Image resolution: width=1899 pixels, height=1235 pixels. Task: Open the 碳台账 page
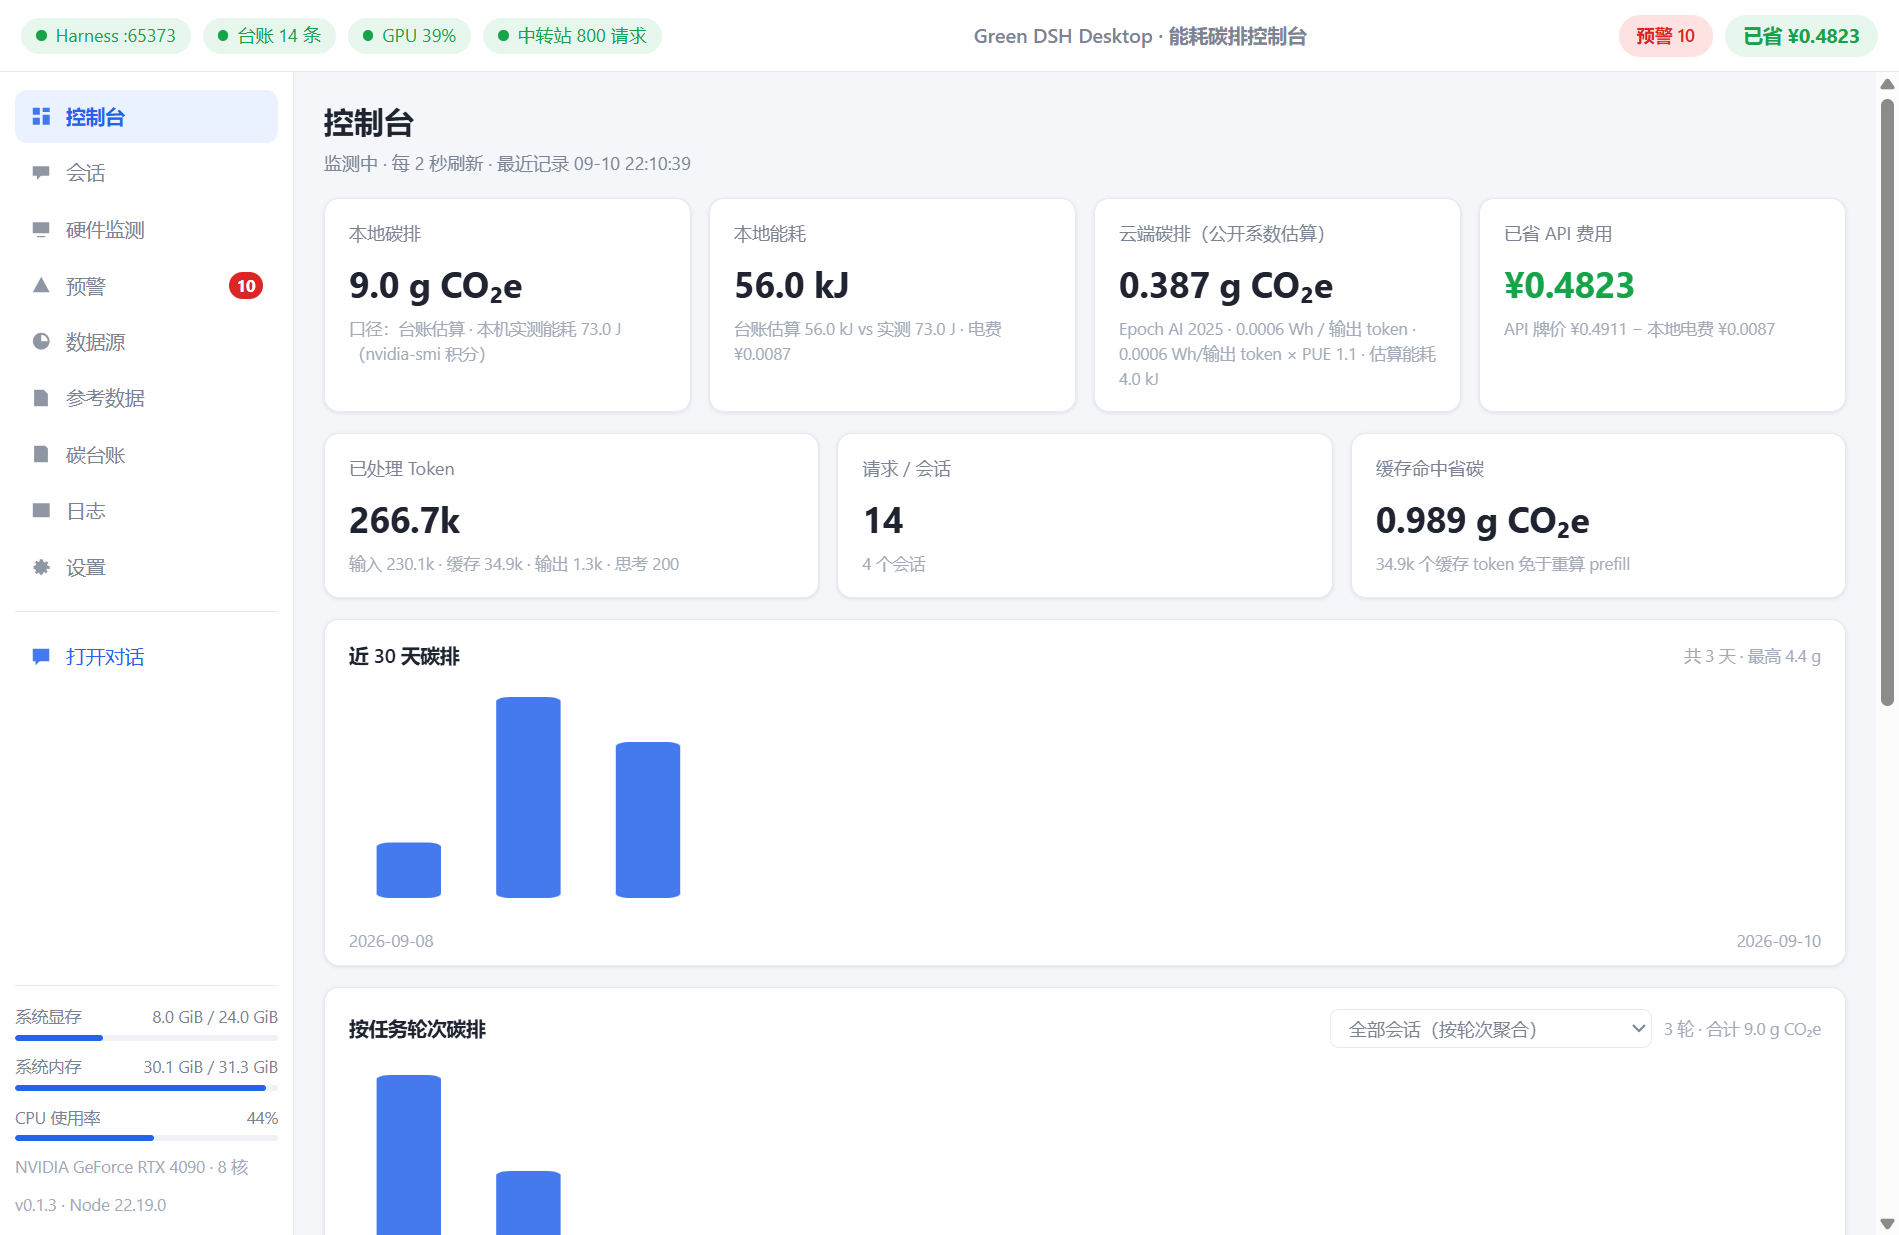click(146, 455)
